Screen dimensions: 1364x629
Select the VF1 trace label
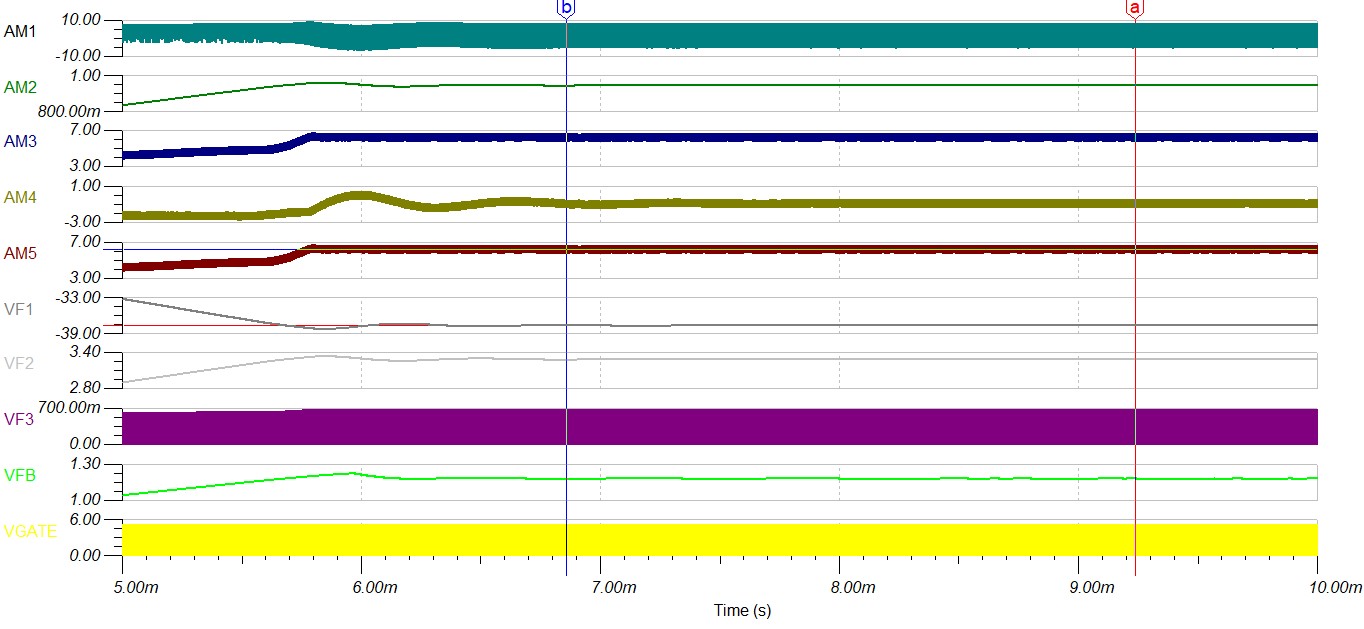[x=19, y=309]
